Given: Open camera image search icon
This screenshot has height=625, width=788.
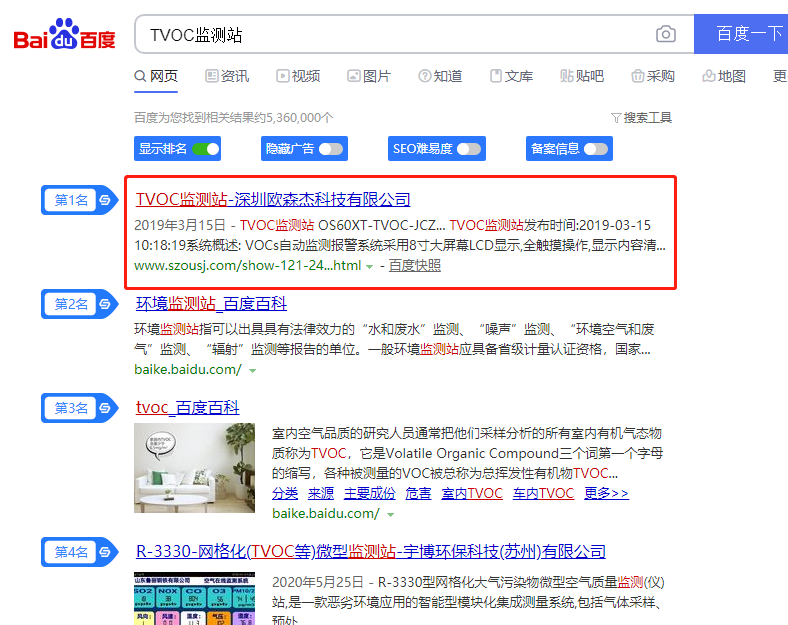Looking at the screenshot, I should tap(665, 34).
